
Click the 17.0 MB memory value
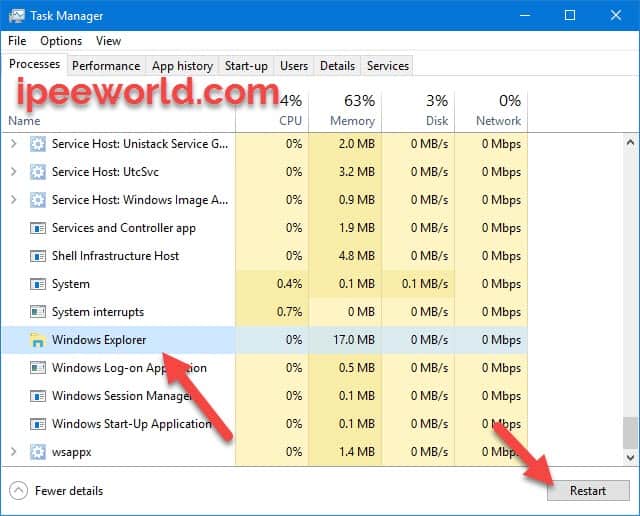354,340
